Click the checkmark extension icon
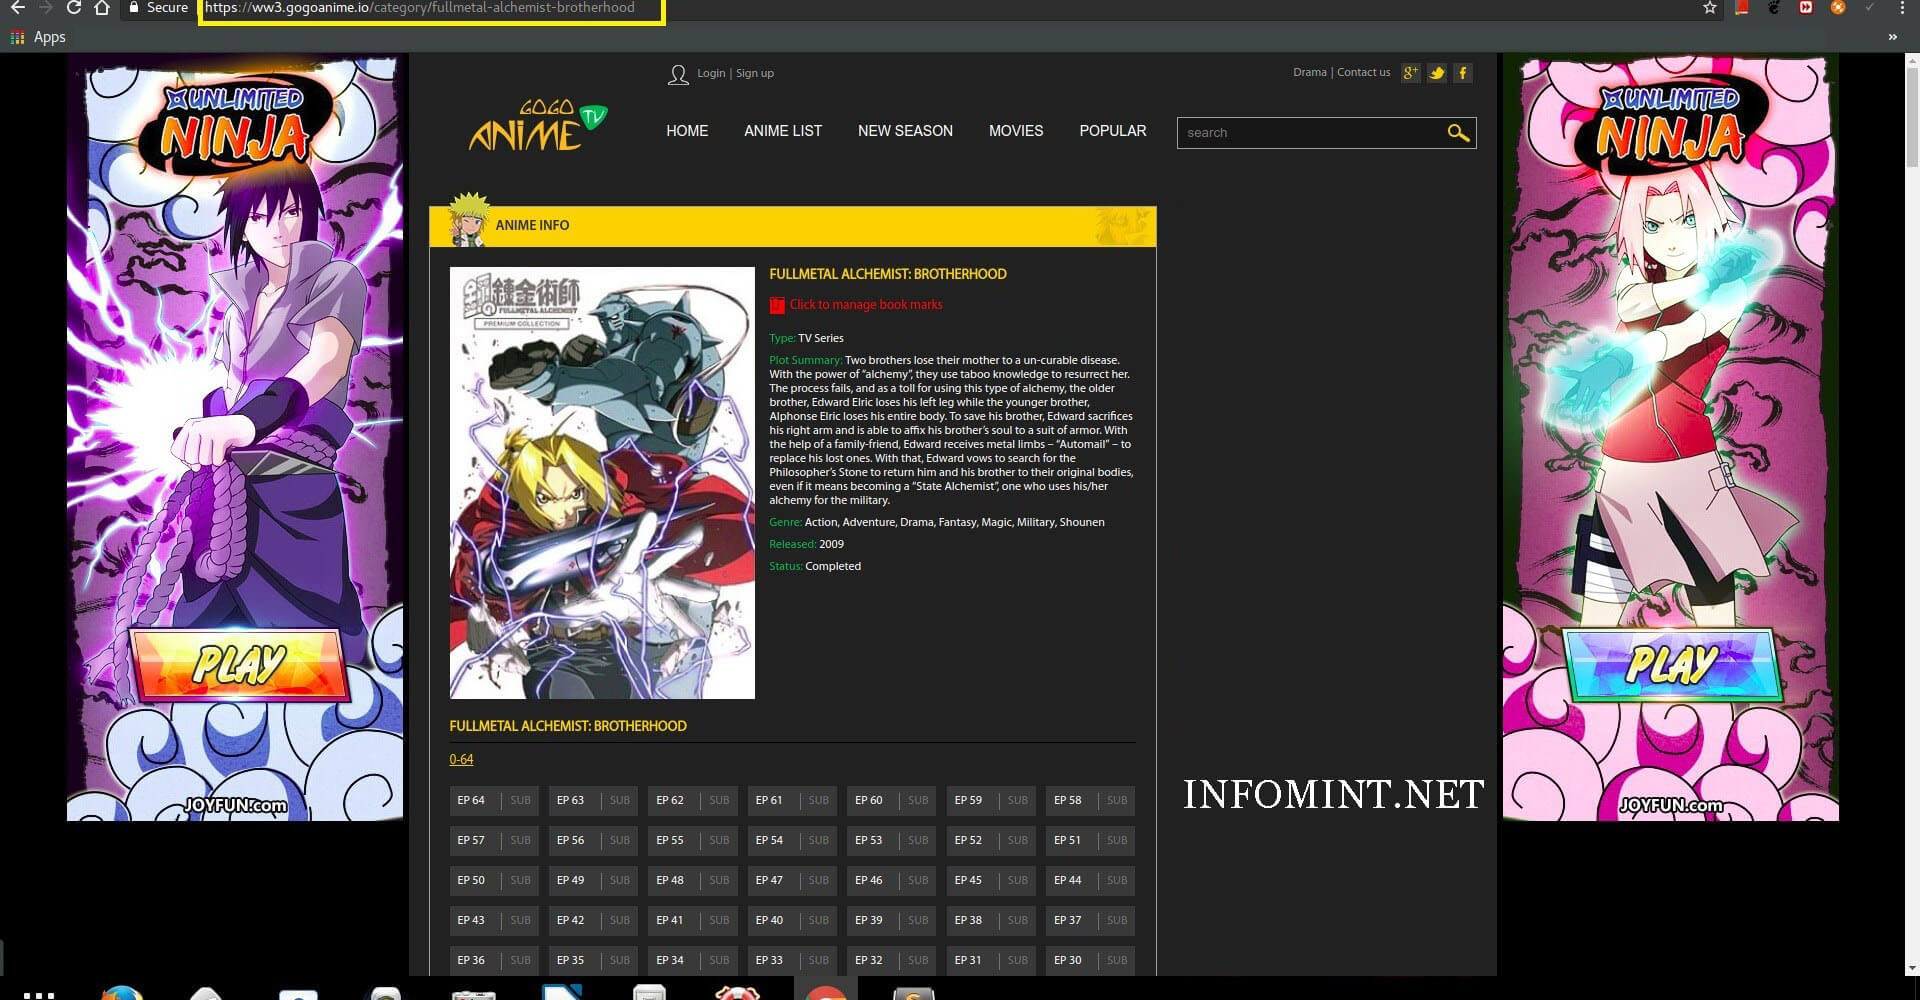Screen dimensions: 1920x1000 [x=1870, y=7]
